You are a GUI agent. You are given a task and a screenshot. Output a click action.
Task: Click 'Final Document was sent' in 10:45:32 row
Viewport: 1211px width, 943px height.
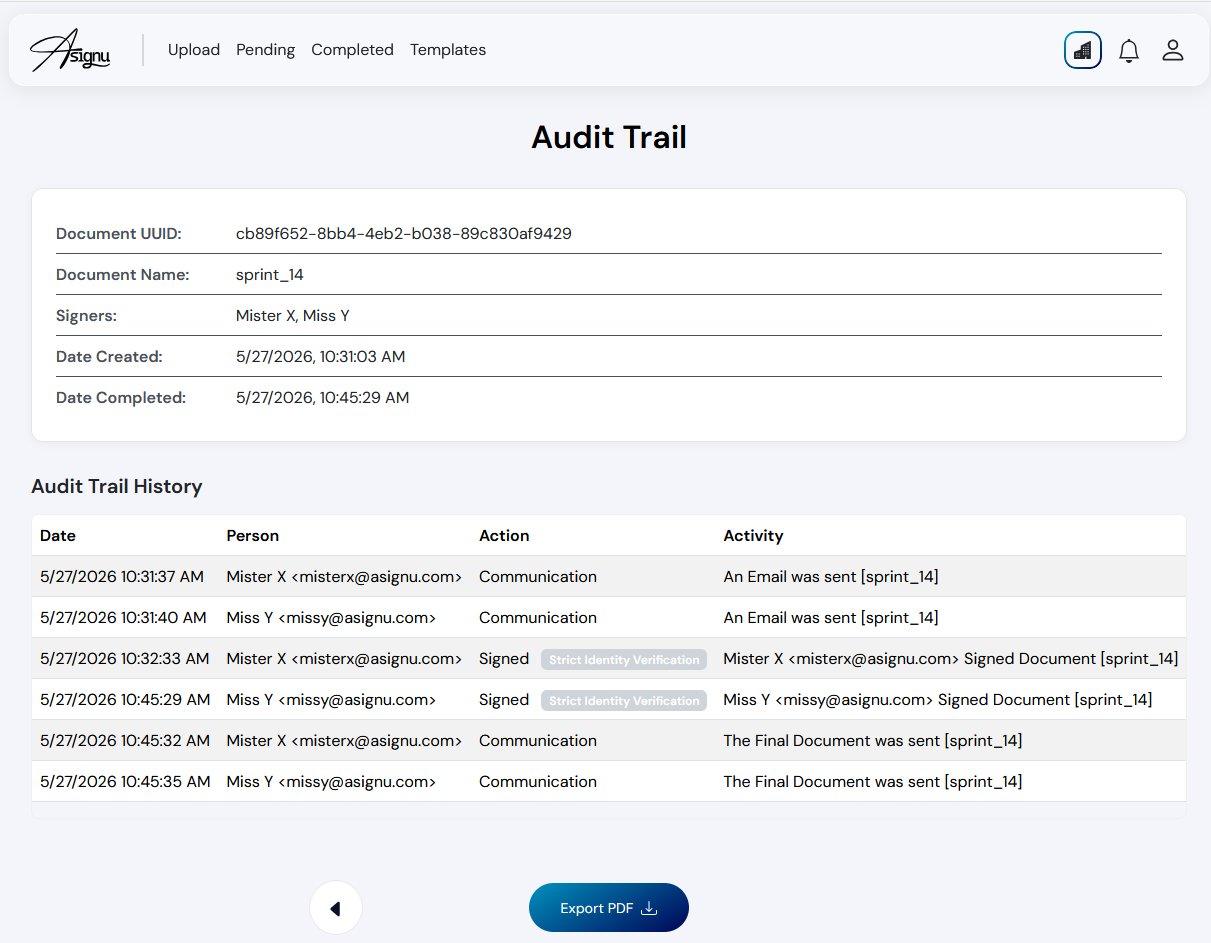873,740
